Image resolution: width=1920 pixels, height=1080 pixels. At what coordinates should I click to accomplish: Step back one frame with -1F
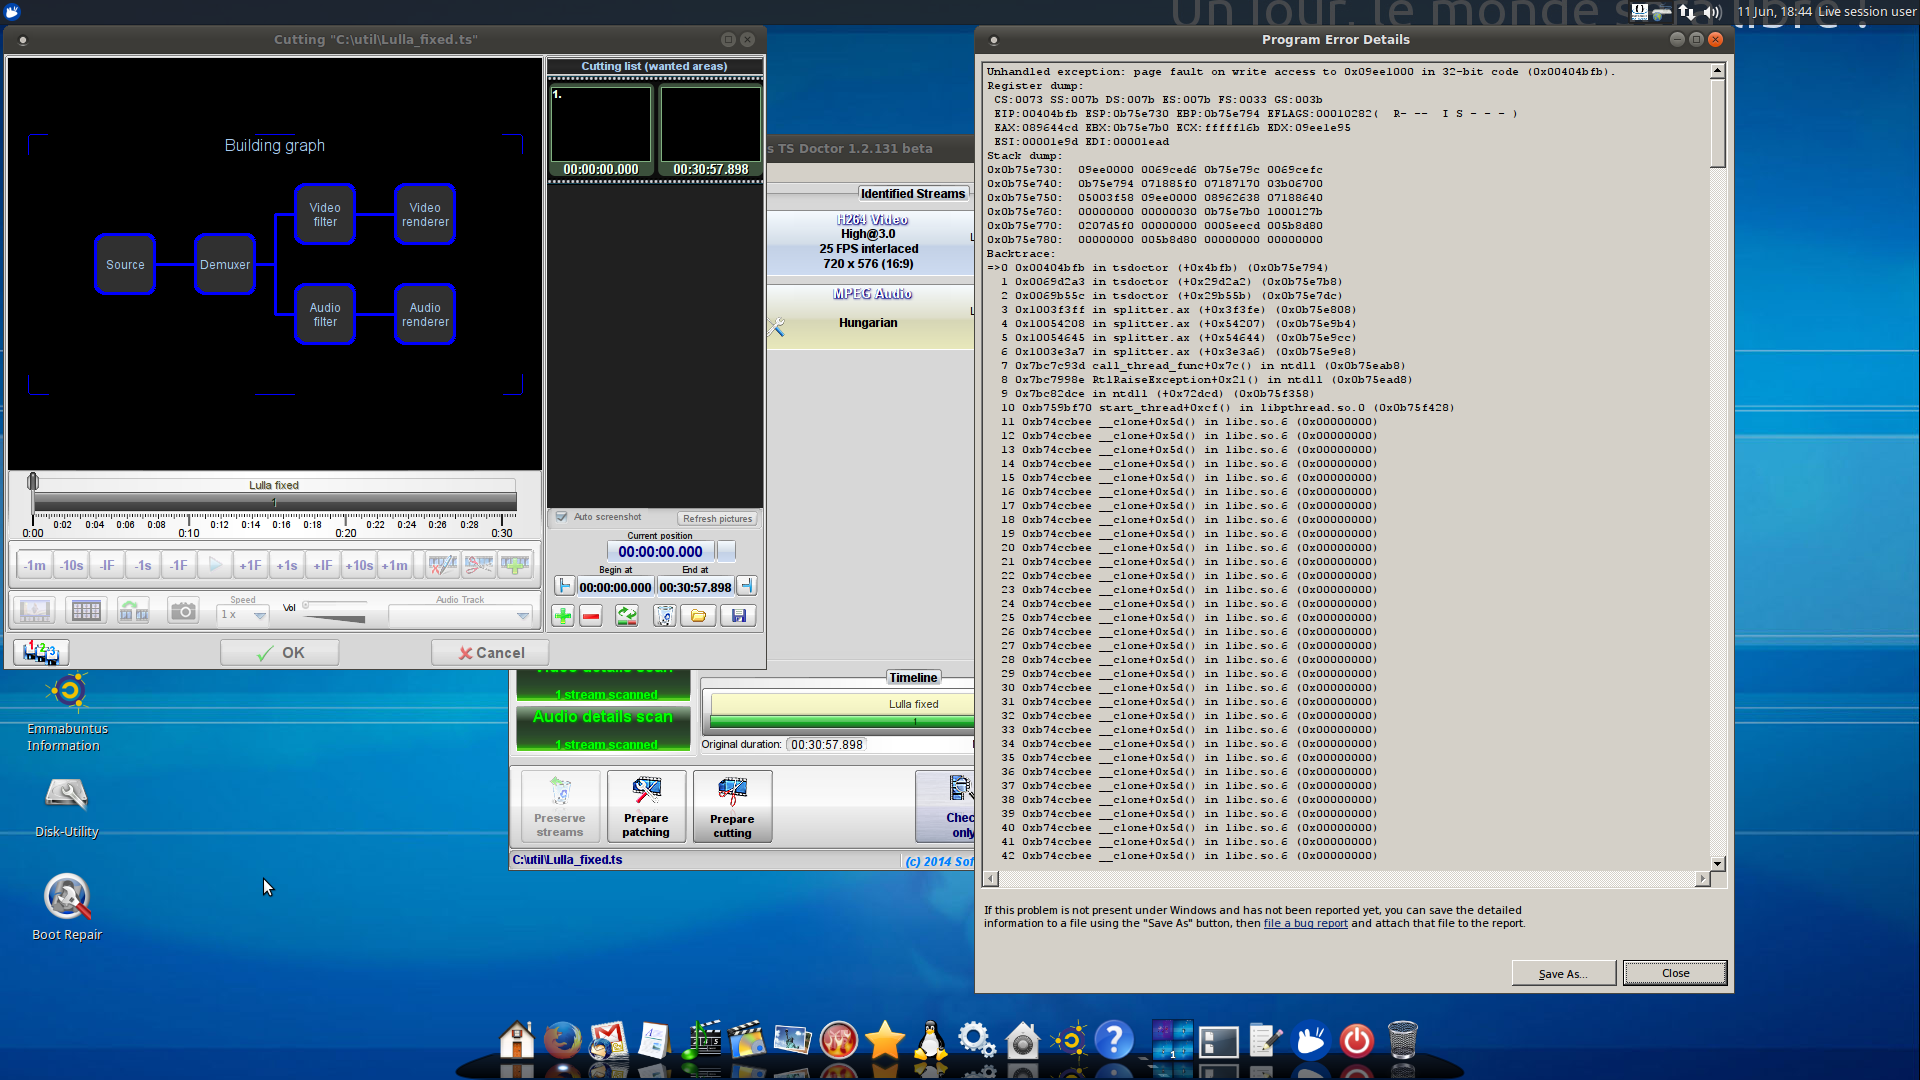pos(179,565)
